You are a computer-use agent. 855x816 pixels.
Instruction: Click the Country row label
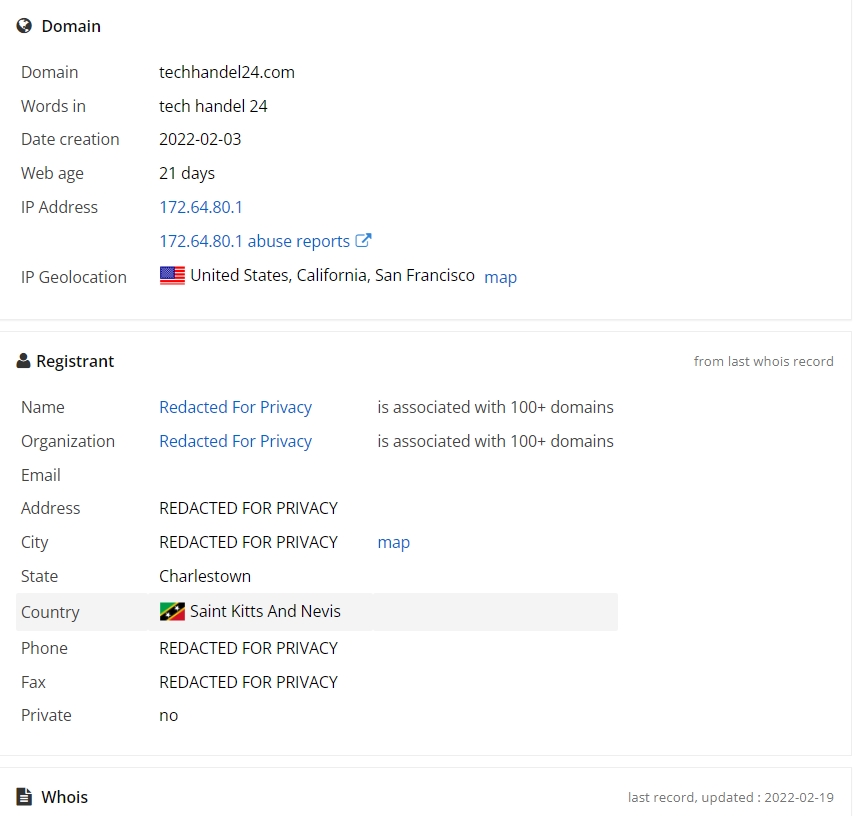point(50,612)
